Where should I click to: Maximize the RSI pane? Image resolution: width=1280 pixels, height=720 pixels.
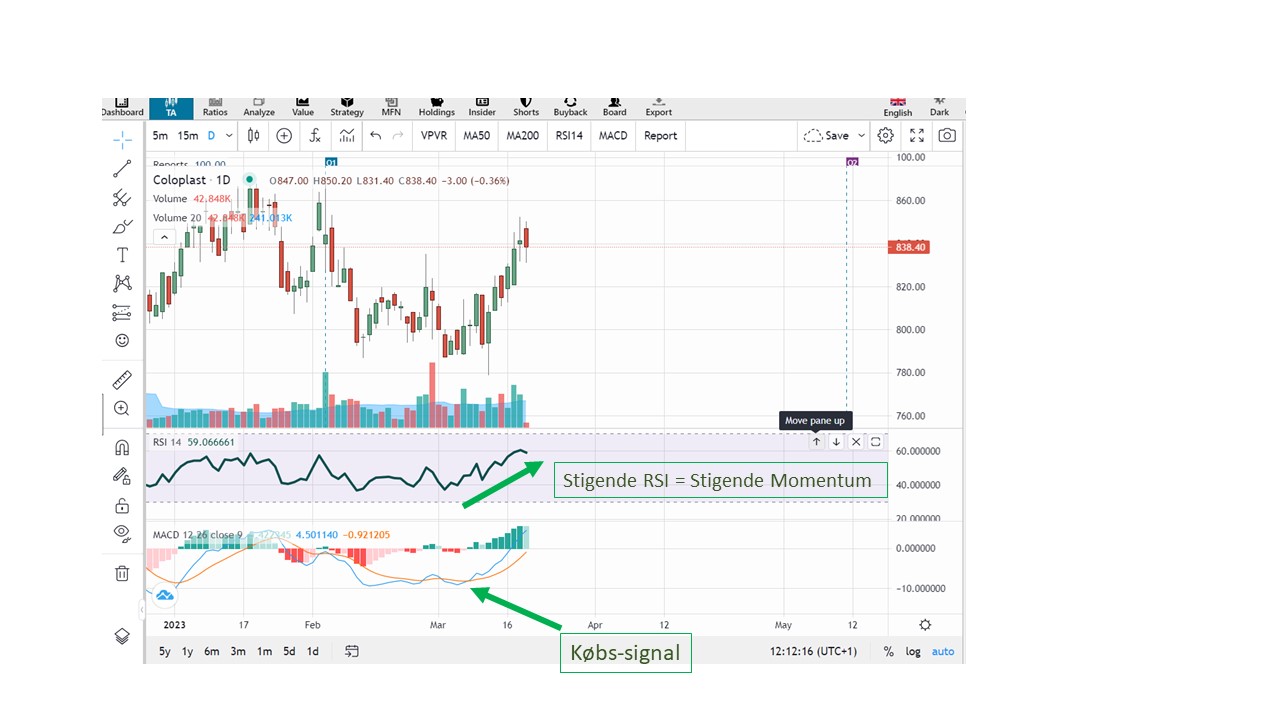pyautogui.click(x=876, y=442)
